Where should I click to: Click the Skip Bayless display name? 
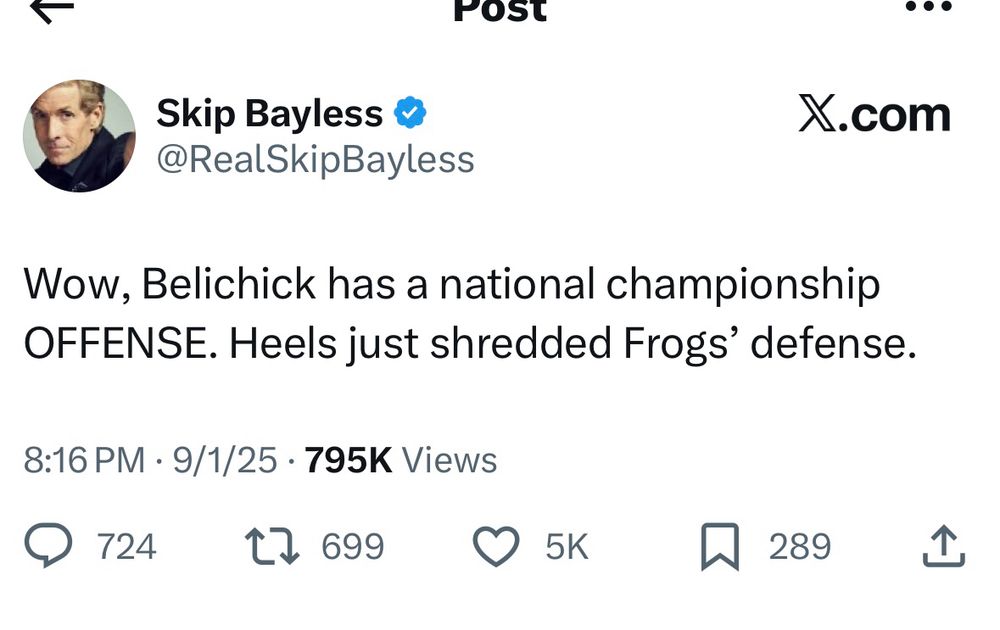coord(269,114)
